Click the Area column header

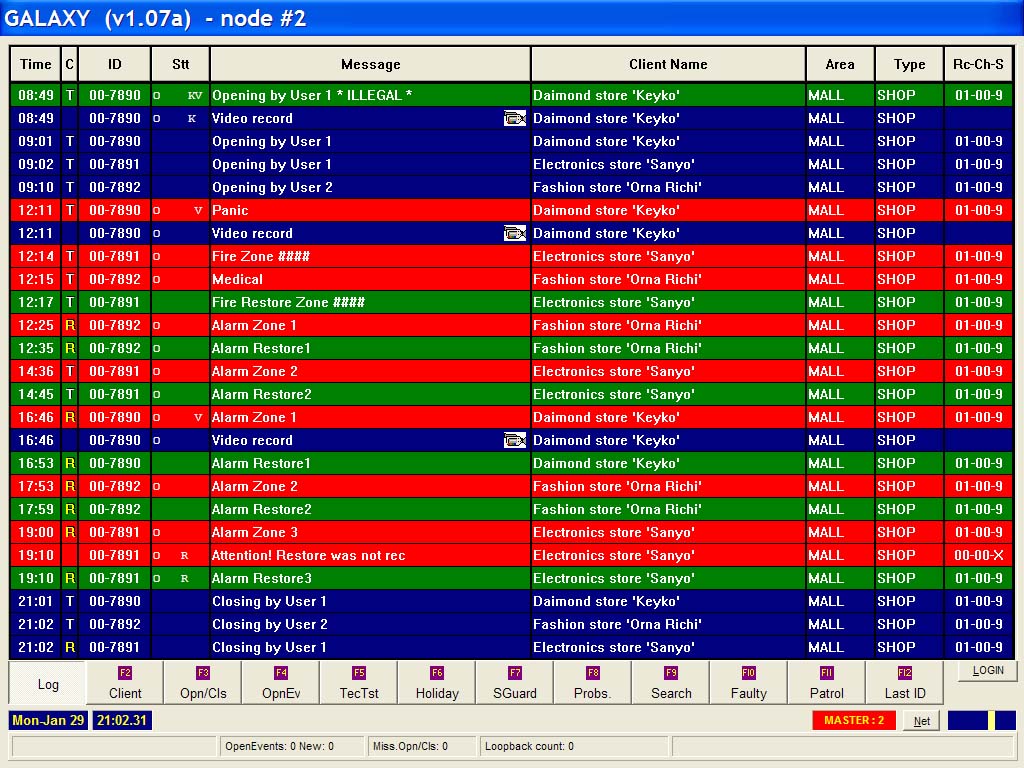click(x=840, y=64)
